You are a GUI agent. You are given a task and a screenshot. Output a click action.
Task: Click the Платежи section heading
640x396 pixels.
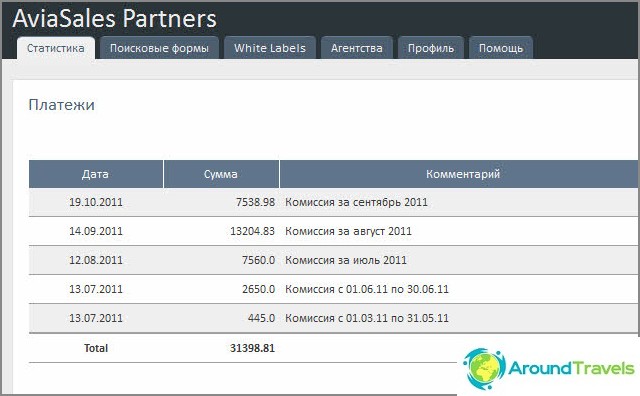62,105
